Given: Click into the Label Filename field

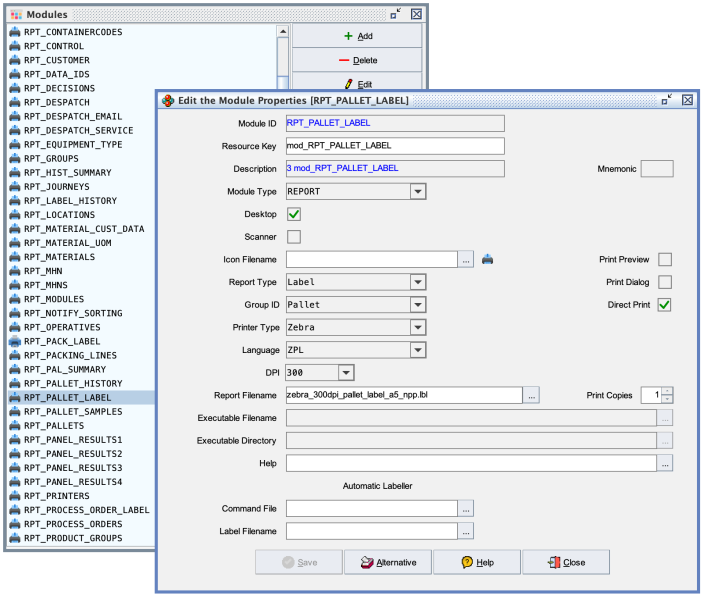Looking at the screenshot, I should point(372,531).
